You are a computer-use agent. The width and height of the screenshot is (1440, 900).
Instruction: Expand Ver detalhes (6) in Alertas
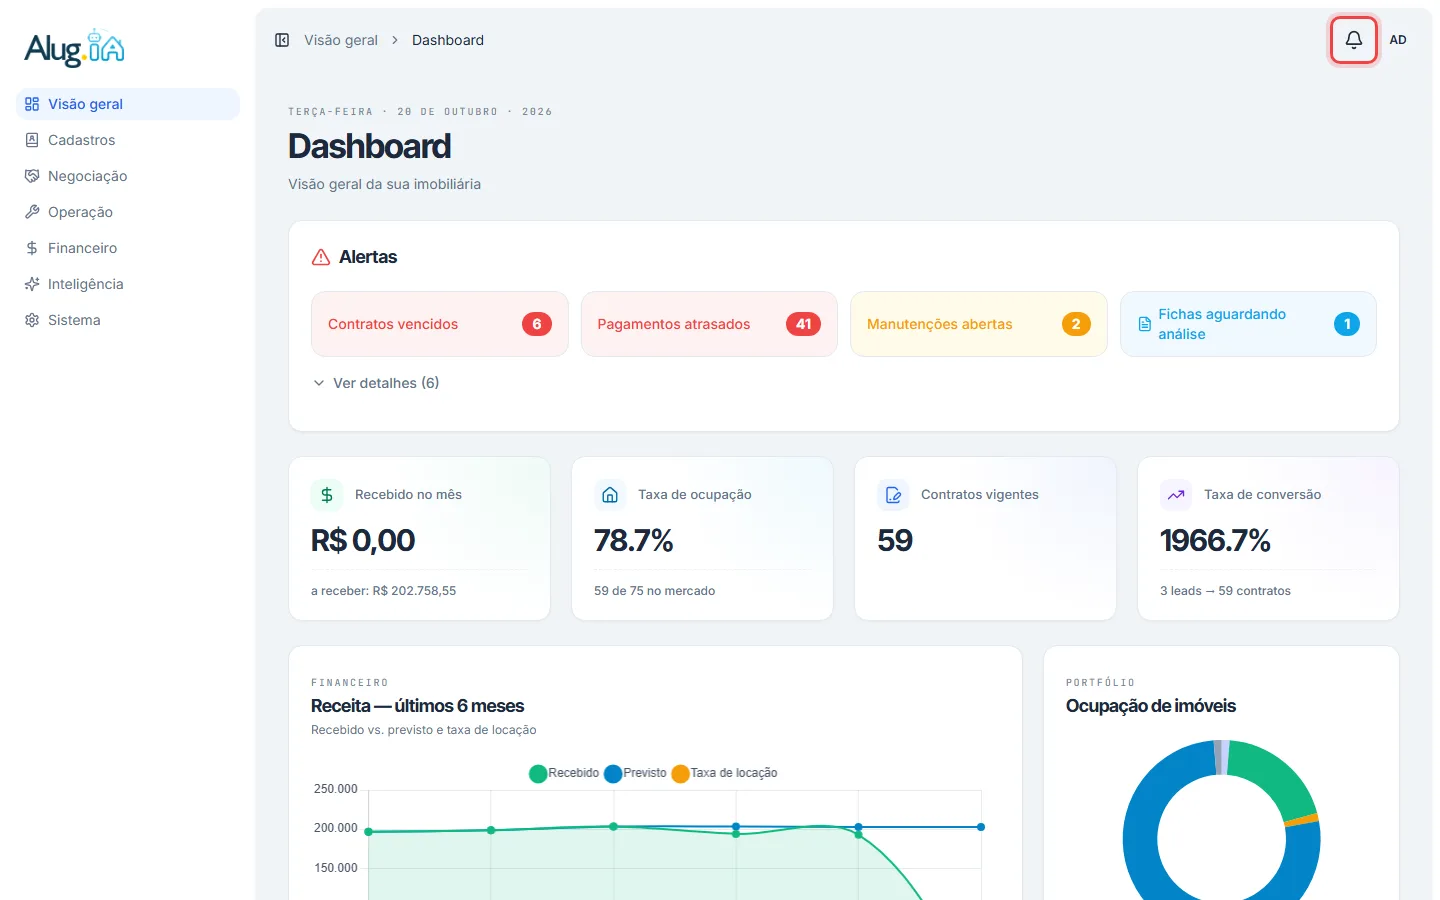(x=376, y=383)
